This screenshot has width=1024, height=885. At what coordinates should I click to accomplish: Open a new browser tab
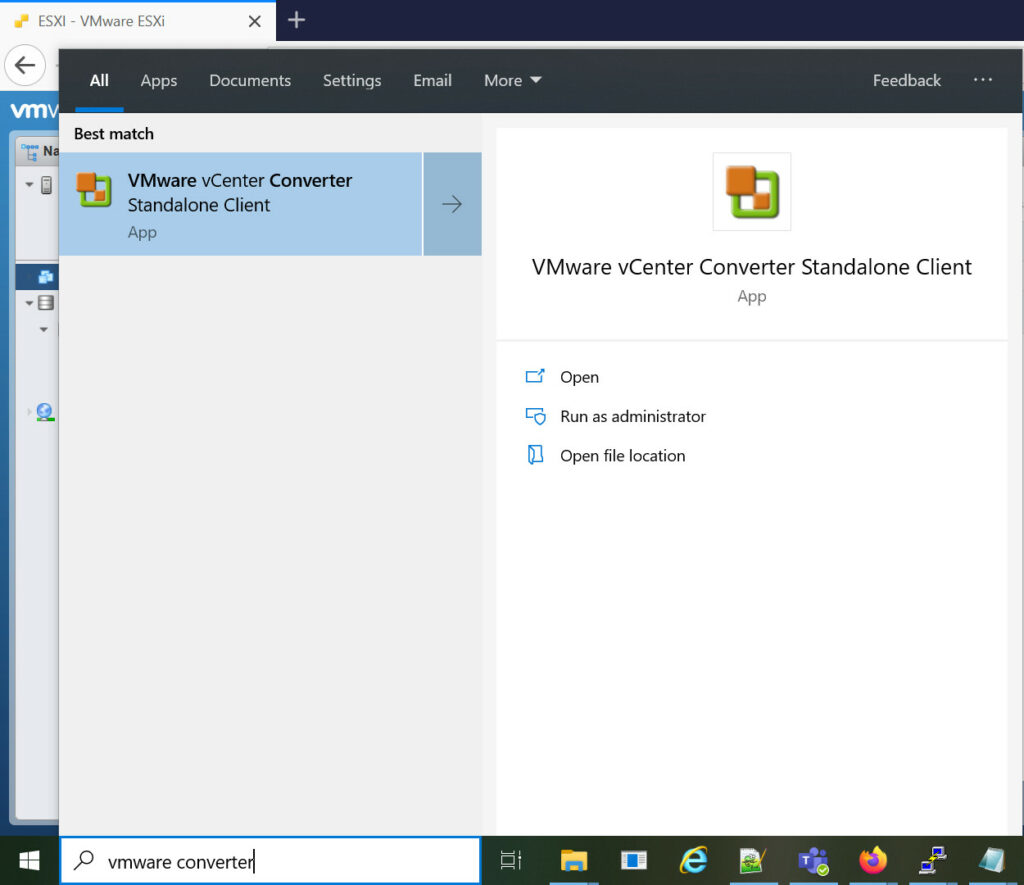click(x=296, y=20)
